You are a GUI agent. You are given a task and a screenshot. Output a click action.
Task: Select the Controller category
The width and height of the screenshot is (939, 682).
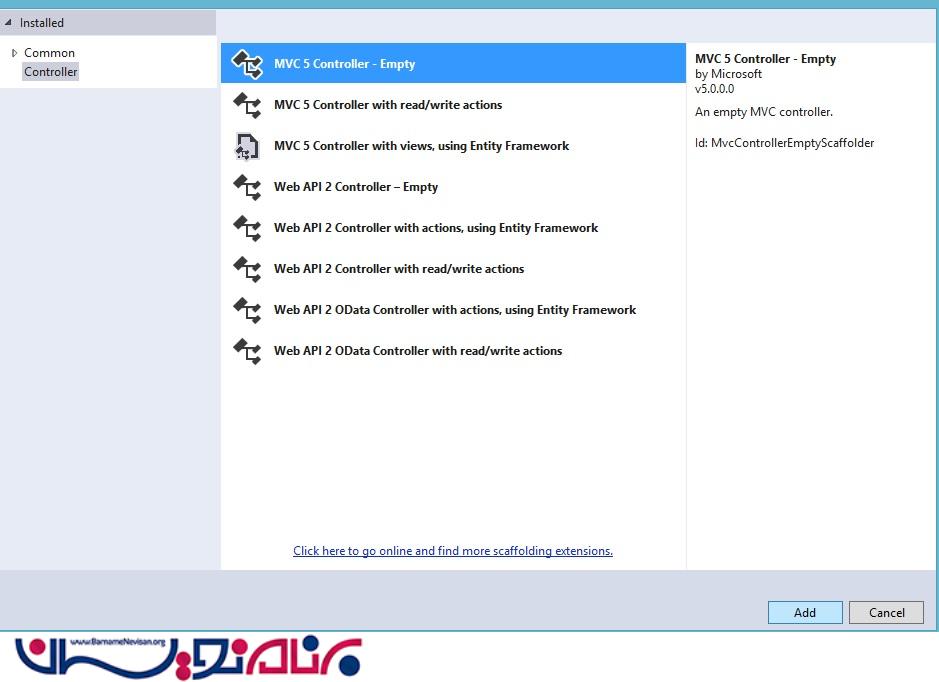[50, 72]
